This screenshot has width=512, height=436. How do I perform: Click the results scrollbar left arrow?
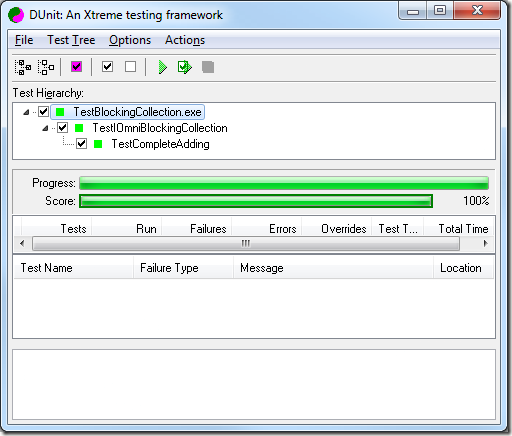tap(22, 244)
